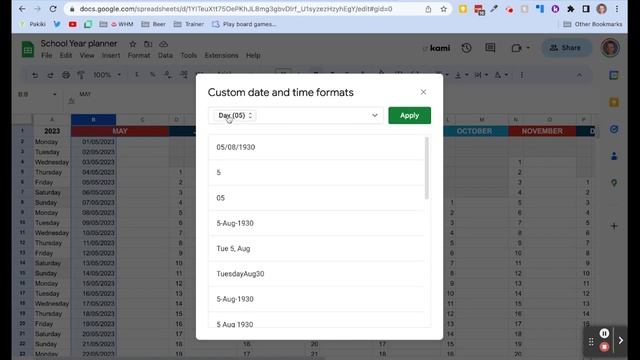
Task: Open the Chrome extensions puzzle icon
Action: click(571, 9)
